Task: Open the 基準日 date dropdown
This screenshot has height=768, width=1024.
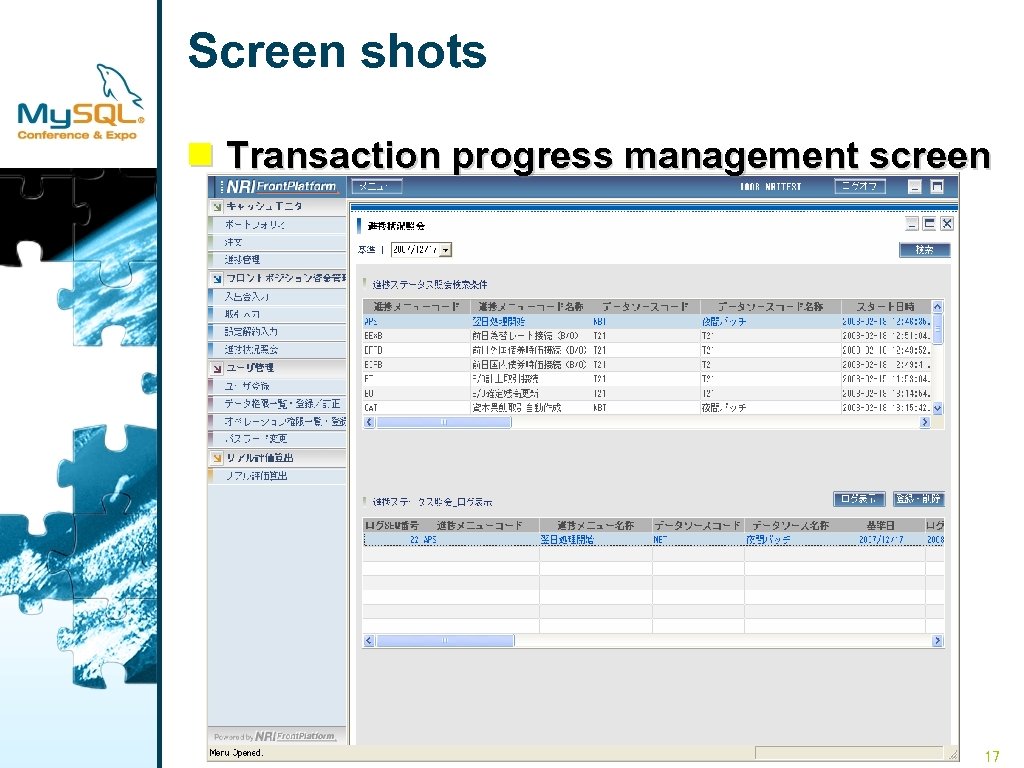Action: tap(444, 250)
